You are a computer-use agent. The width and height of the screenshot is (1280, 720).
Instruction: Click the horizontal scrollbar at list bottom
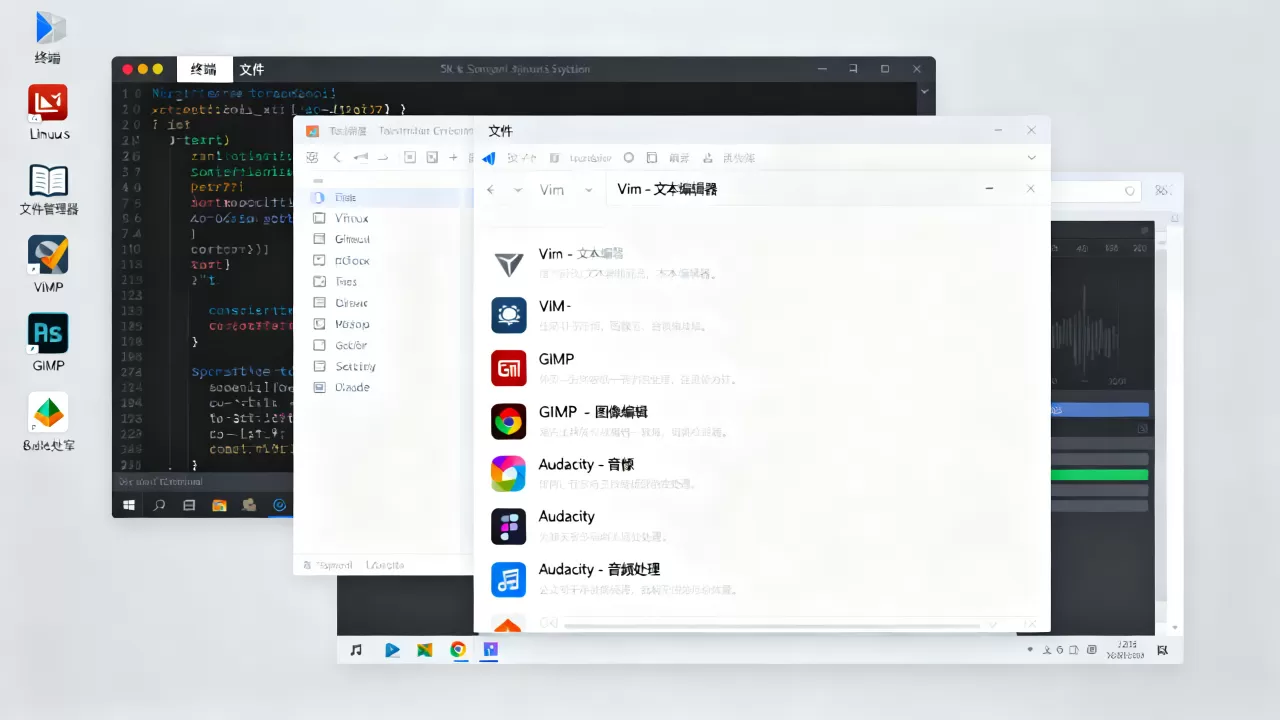point(771,626)
